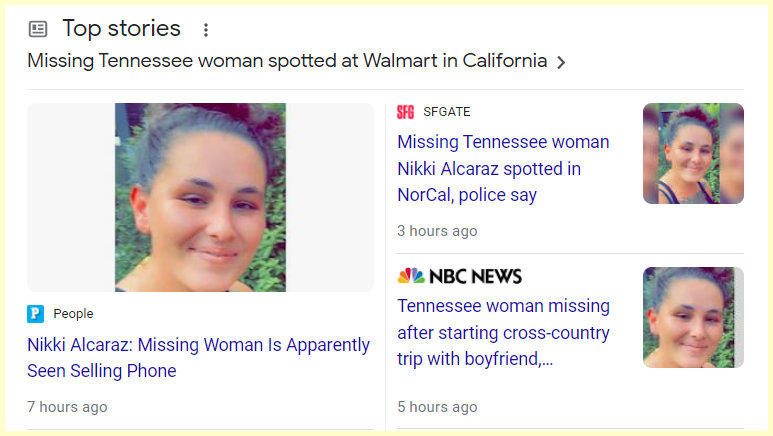Click the '3 hours ago' timestamp

pyautogui.click(x=437, y=231)
